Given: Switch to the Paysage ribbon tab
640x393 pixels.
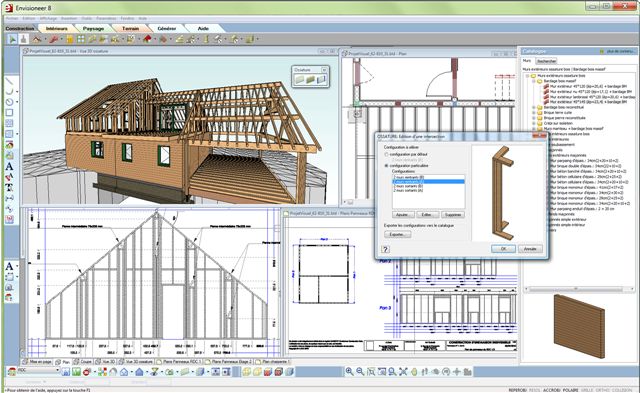Looking at the screenshot, I should [x=93, y=29].
